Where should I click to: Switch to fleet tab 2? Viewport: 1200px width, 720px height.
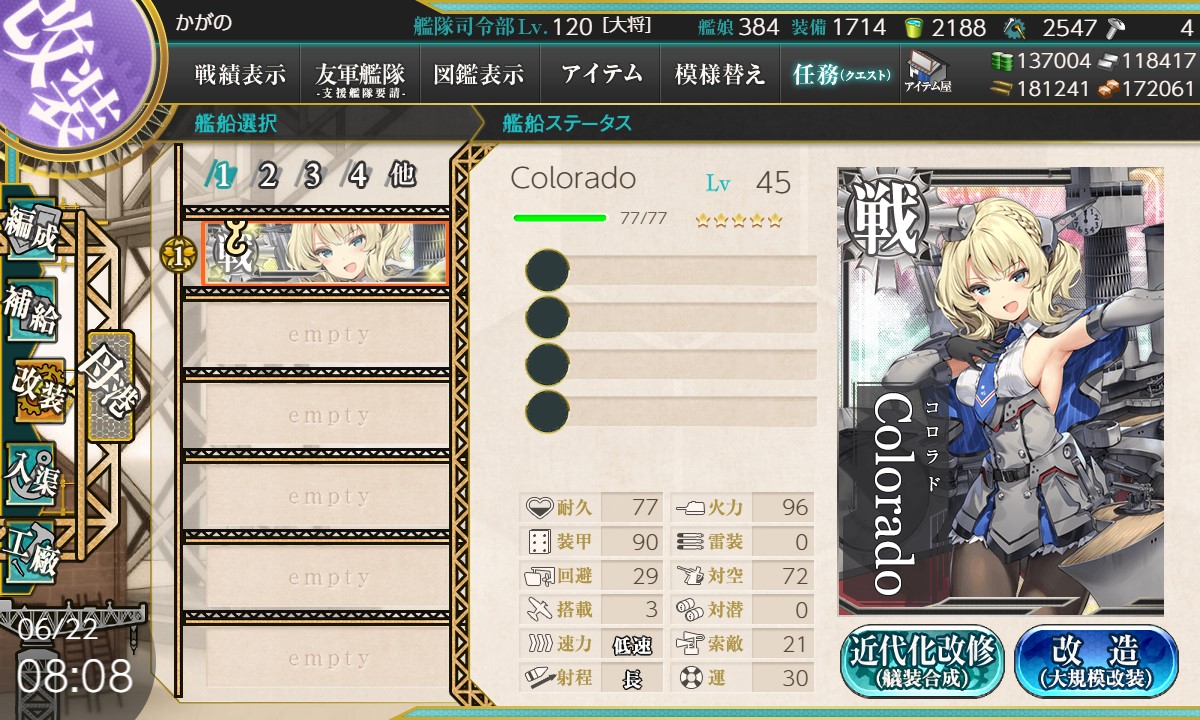(267, 176)
